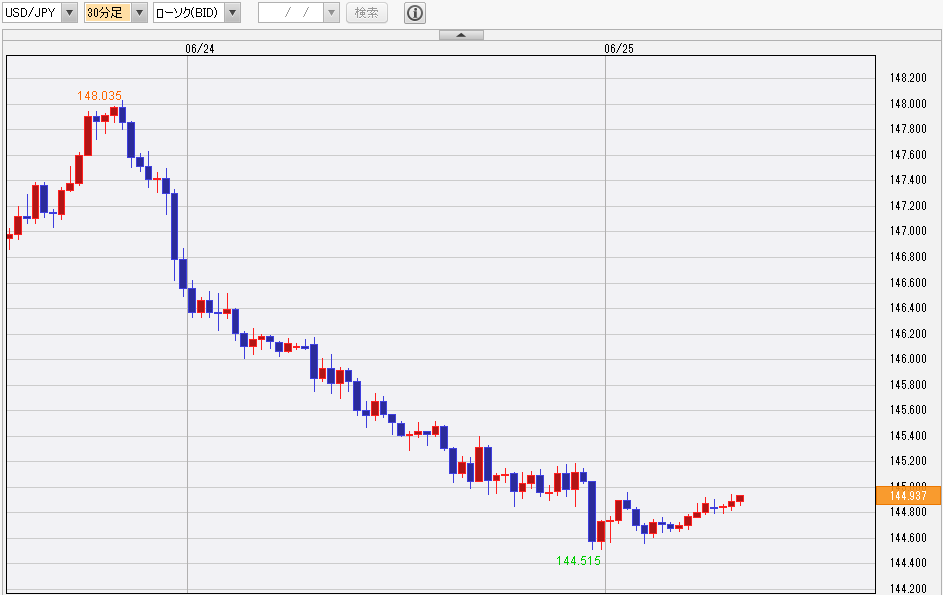Click the 148.000 price axis label
Image resolution: width=943 pixels, height=595 pixels.
[908, 103]
